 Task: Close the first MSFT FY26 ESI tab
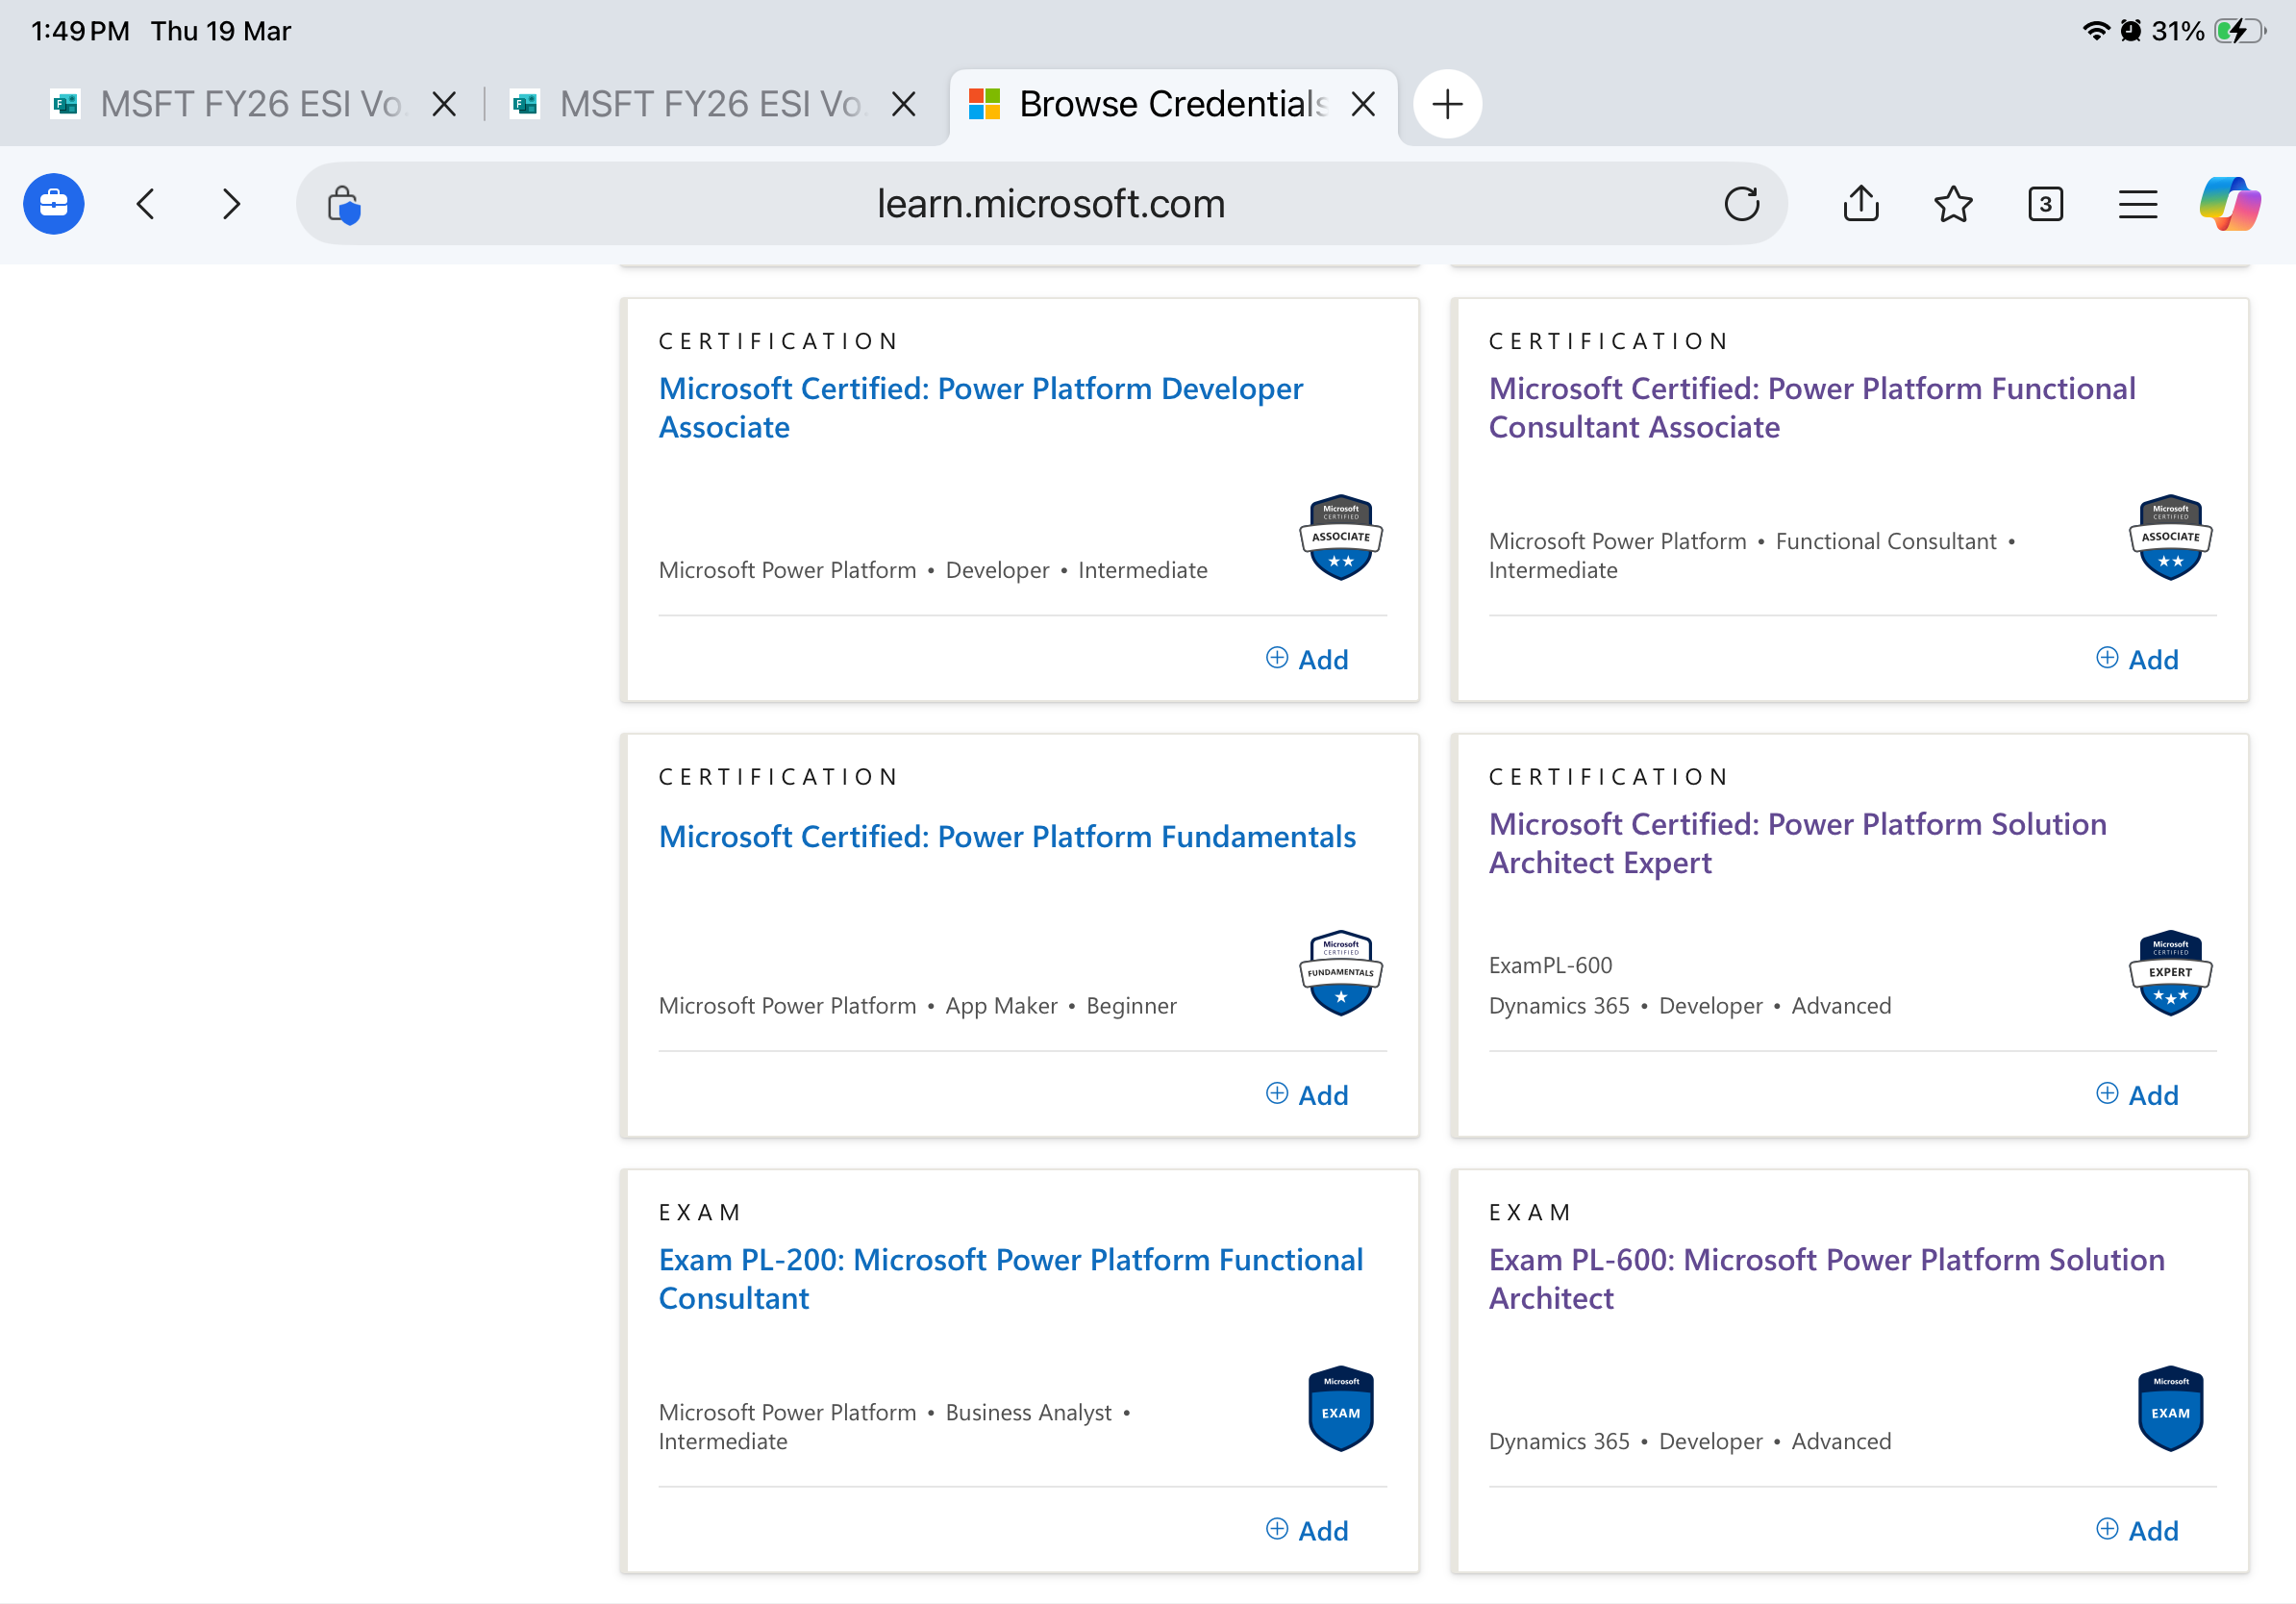(x=444, y=104)
